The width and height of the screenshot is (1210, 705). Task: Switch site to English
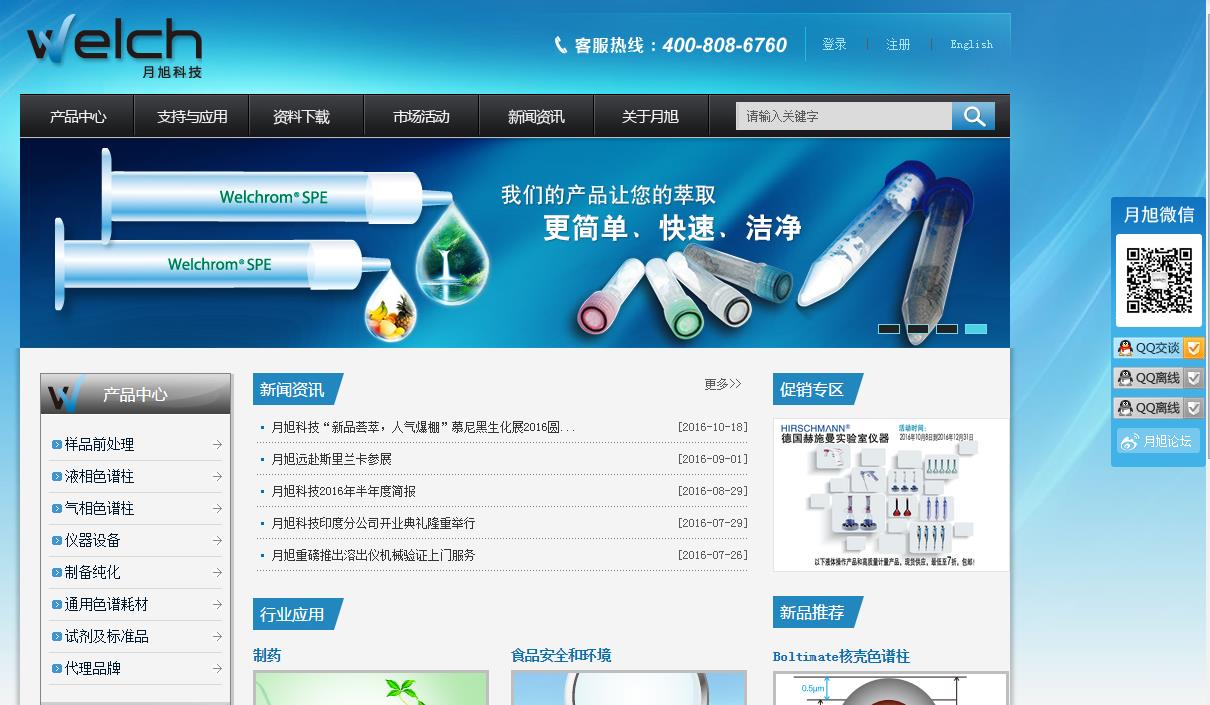pos(971,44)
